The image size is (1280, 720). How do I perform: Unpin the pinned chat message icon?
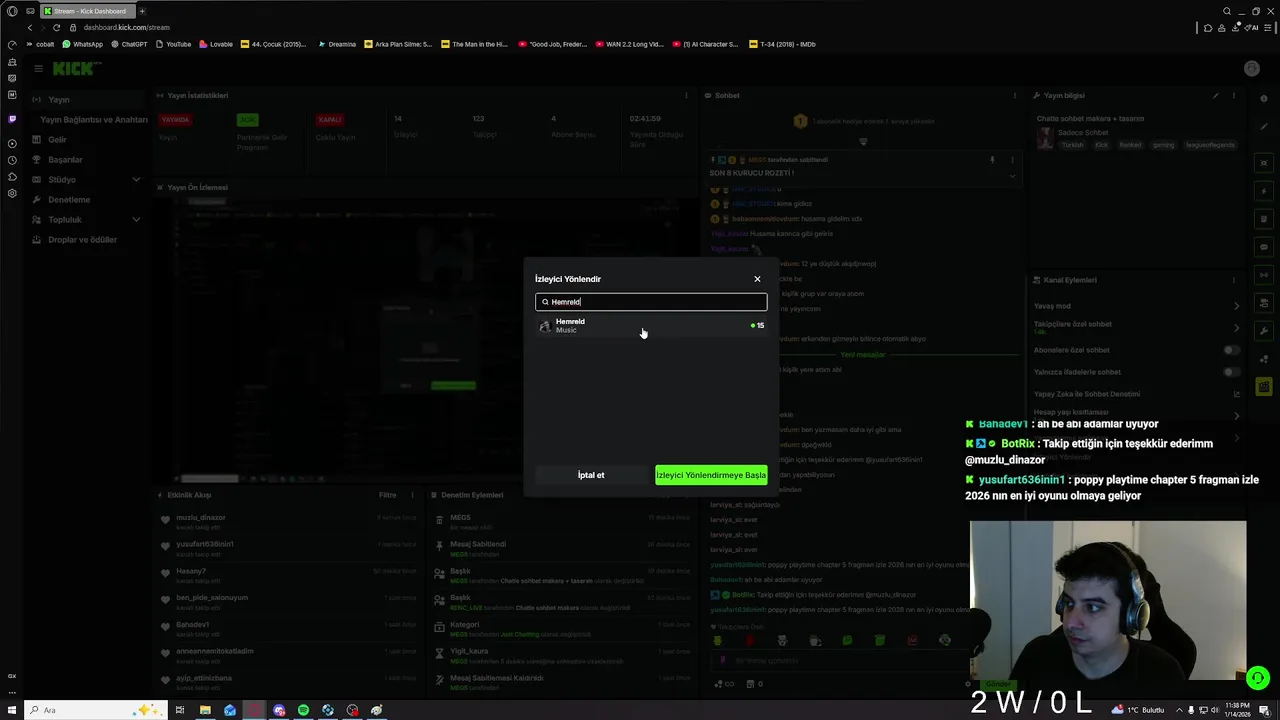tap(992, 160)
